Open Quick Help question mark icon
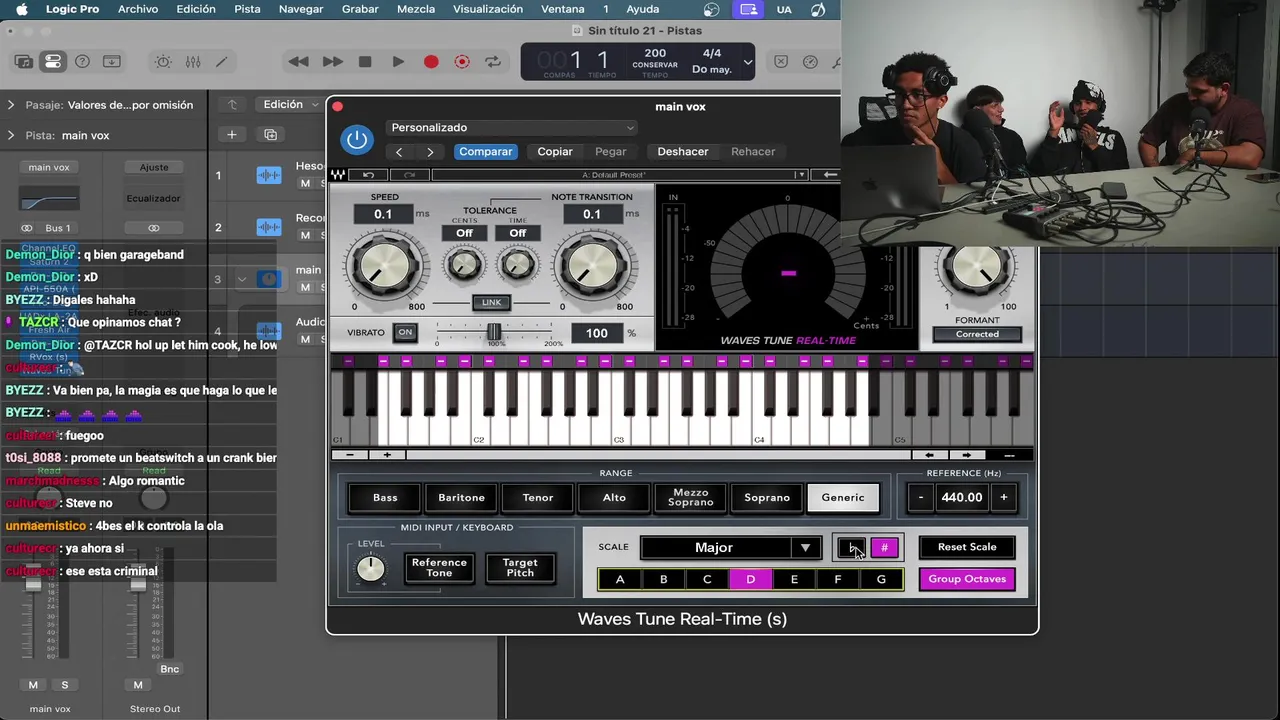The height and width of the screenshot is (720, 1280). coord(82,61)
